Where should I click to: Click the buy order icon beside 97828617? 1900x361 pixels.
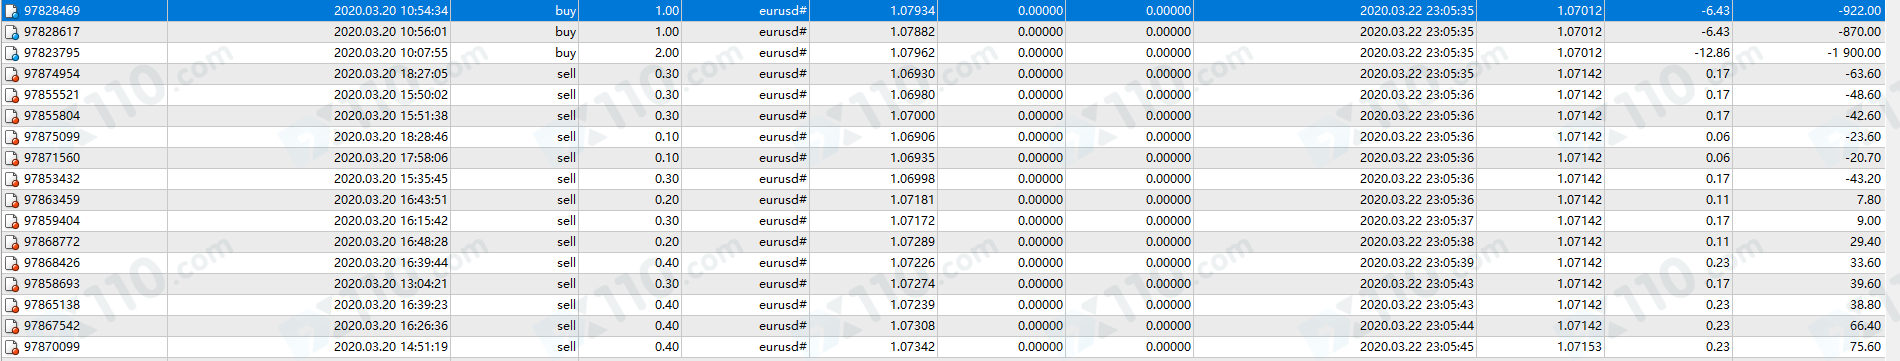pyautogui.click(x=12, y=32)
